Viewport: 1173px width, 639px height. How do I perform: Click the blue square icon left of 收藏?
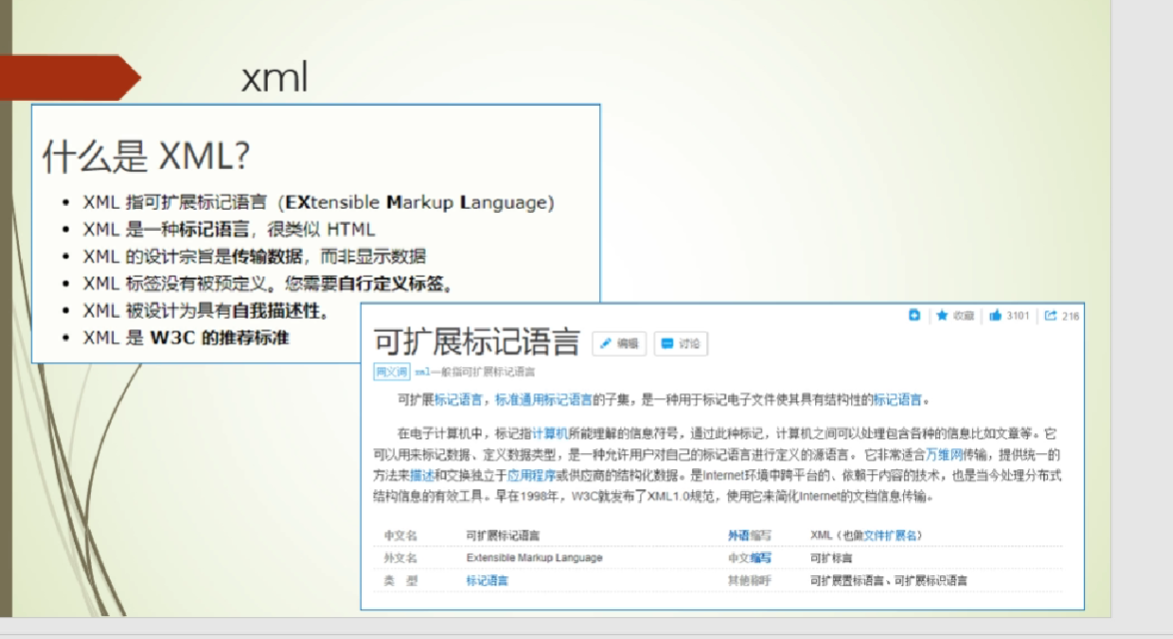coord(914,315)
